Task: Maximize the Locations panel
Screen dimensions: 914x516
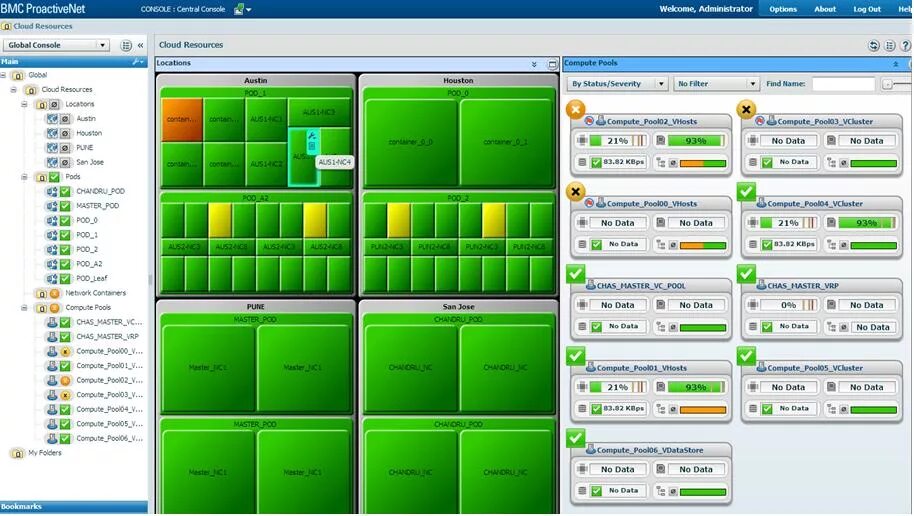Action: click(552, 64)
